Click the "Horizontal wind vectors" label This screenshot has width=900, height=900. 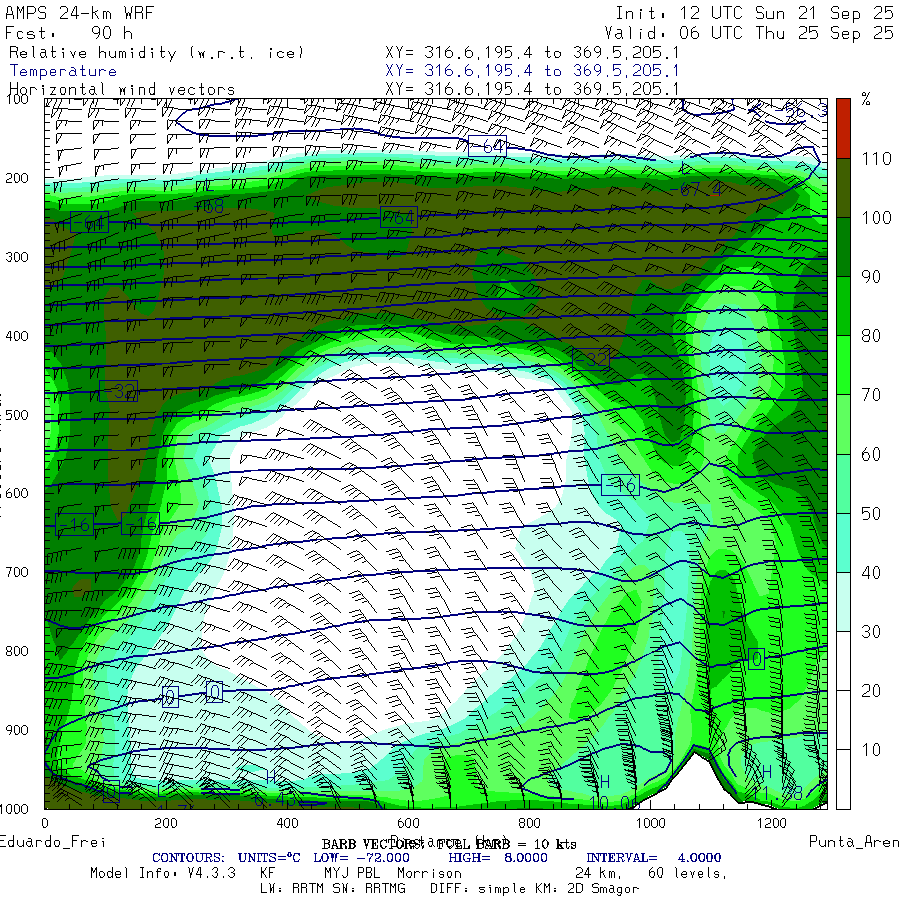pos(122,90)
